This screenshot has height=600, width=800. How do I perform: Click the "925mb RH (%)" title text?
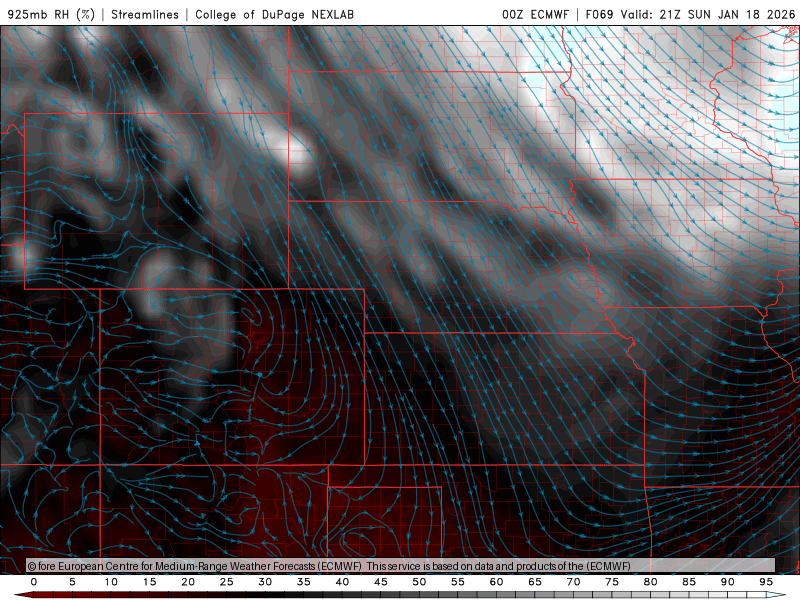pos(52,15)
